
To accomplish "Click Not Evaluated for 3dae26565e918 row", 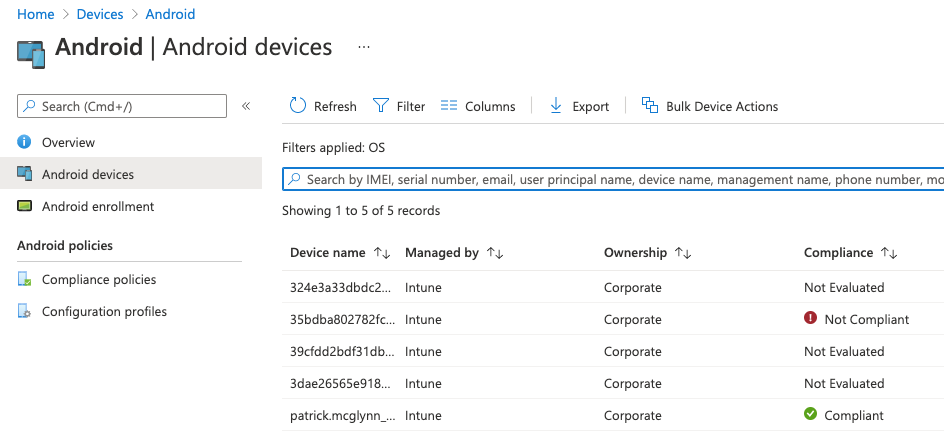I will click(844, 383).
